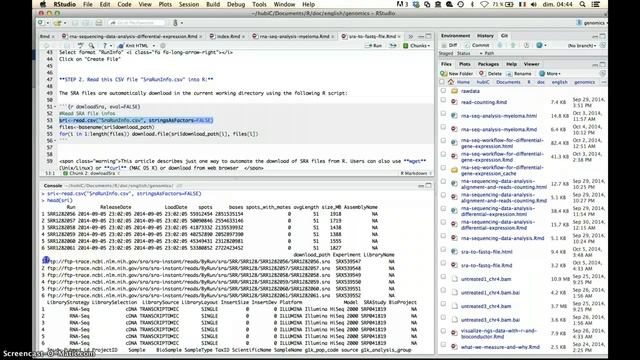Open the Session menu
The width and height of the screenshot is (640, 360).
tap(189, 4)
